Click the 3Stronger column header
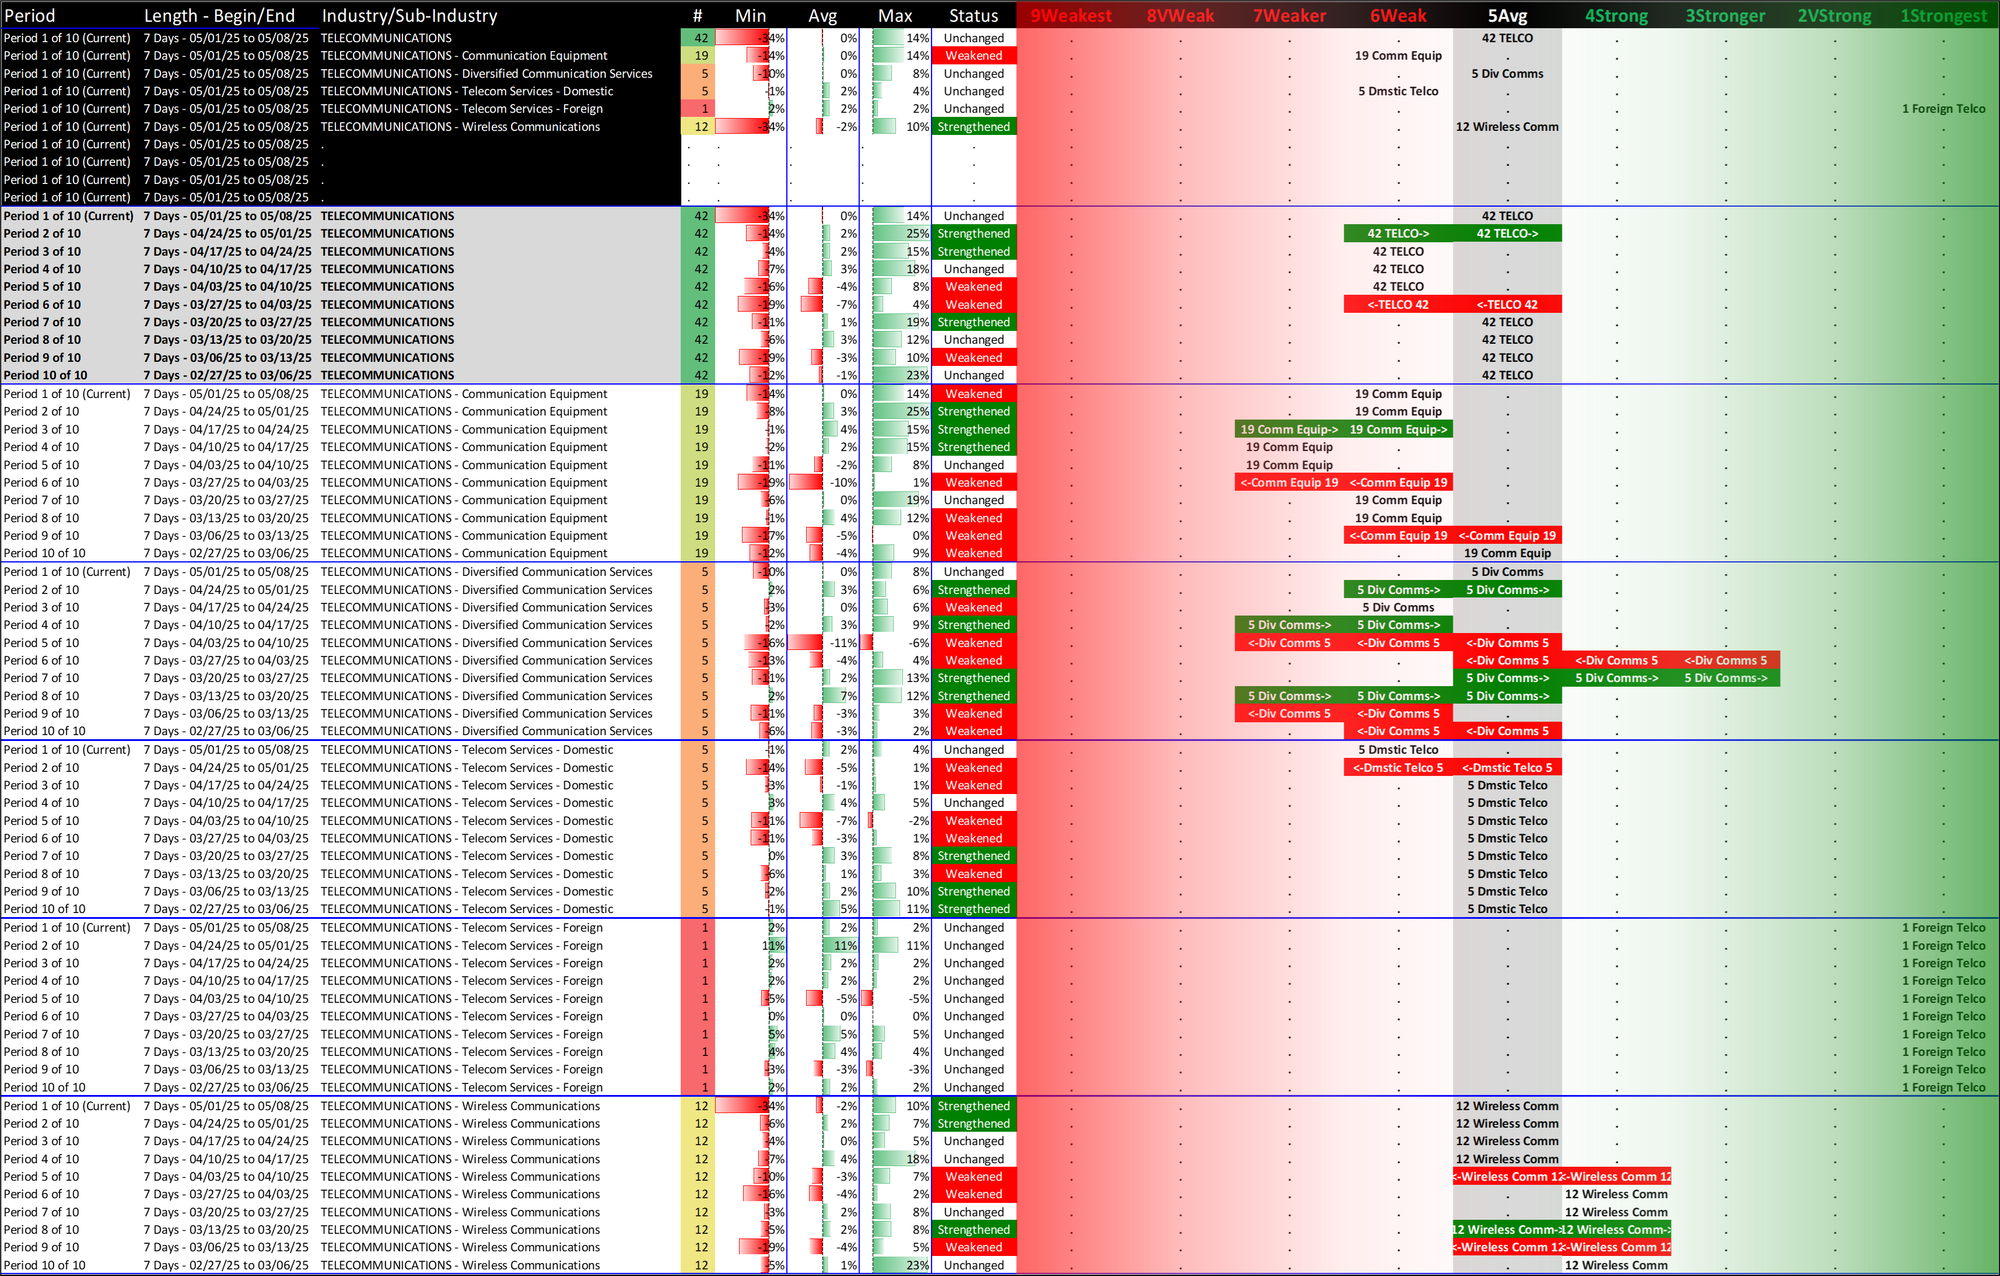Viewport: 2000px width, 1276px height. coord(1725,16)
